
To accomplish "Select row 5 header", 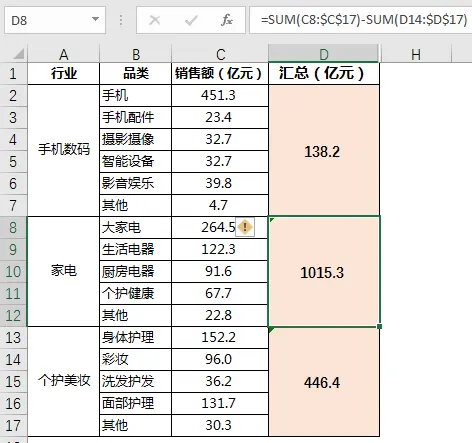I will coord(13,162).
